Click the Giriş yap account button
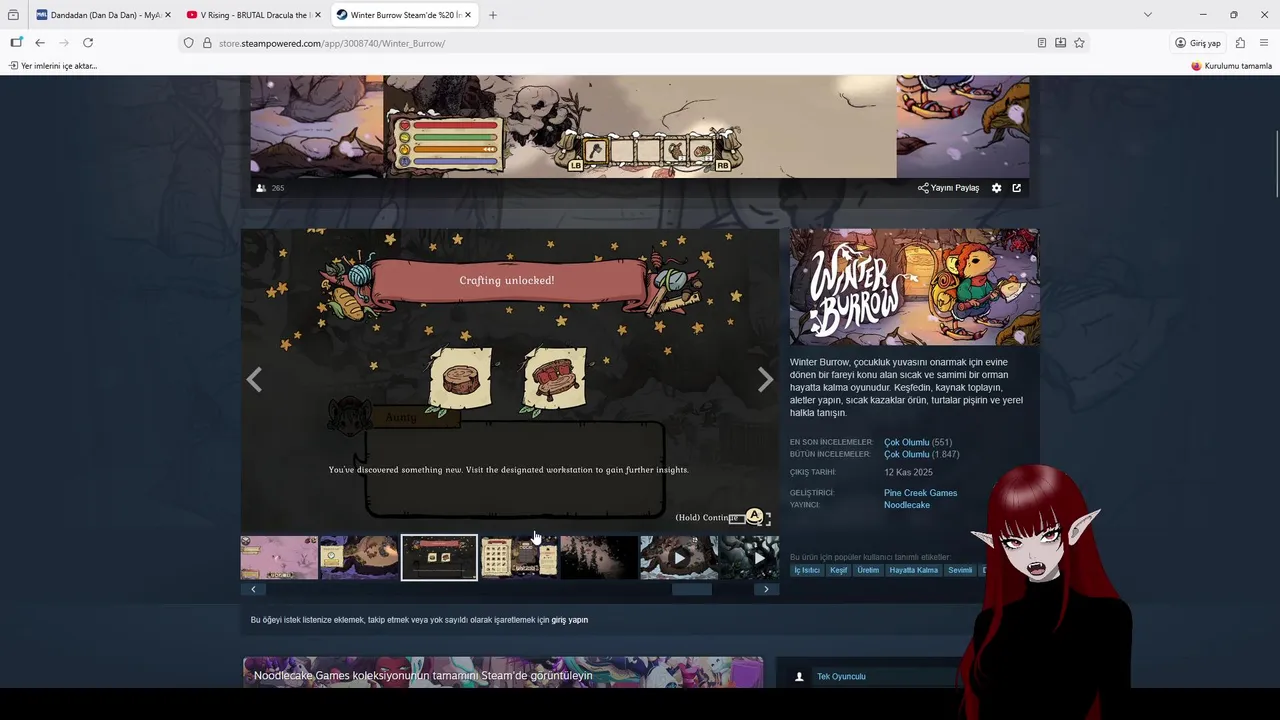 coord(1198,43)
